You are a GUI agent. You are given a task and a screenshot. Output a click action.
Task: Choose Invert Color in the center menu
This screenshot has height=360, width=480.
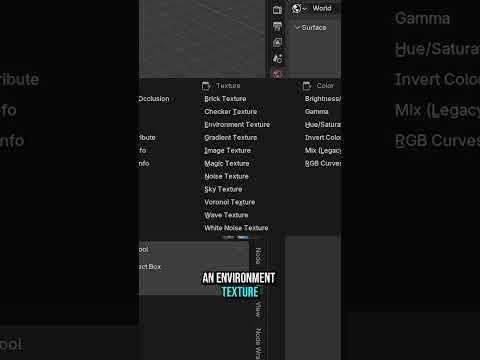(x=323, y=138)
